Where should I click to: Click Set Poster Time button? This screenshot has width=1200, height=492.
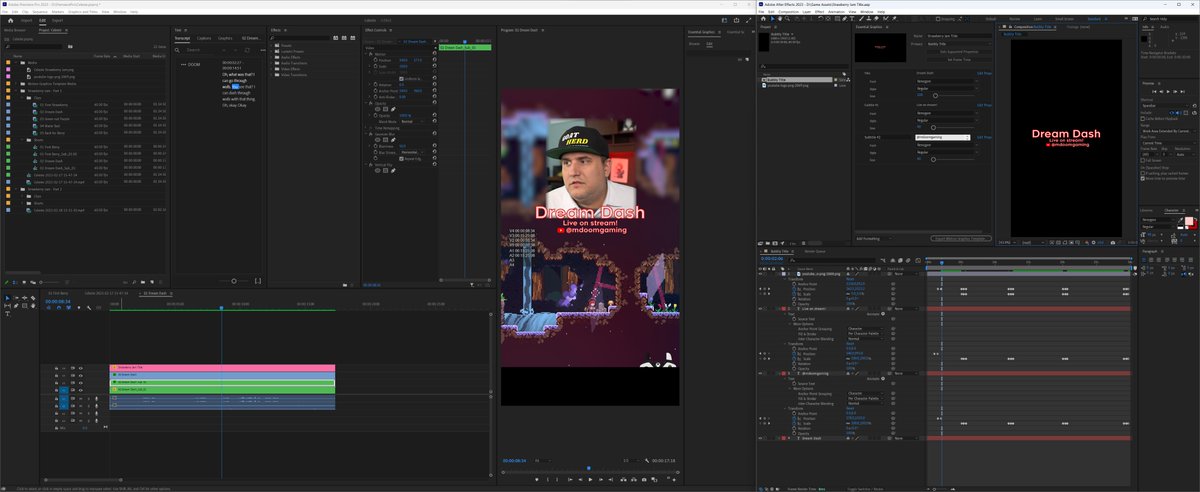pyautogui.click(x=960, y=59)
